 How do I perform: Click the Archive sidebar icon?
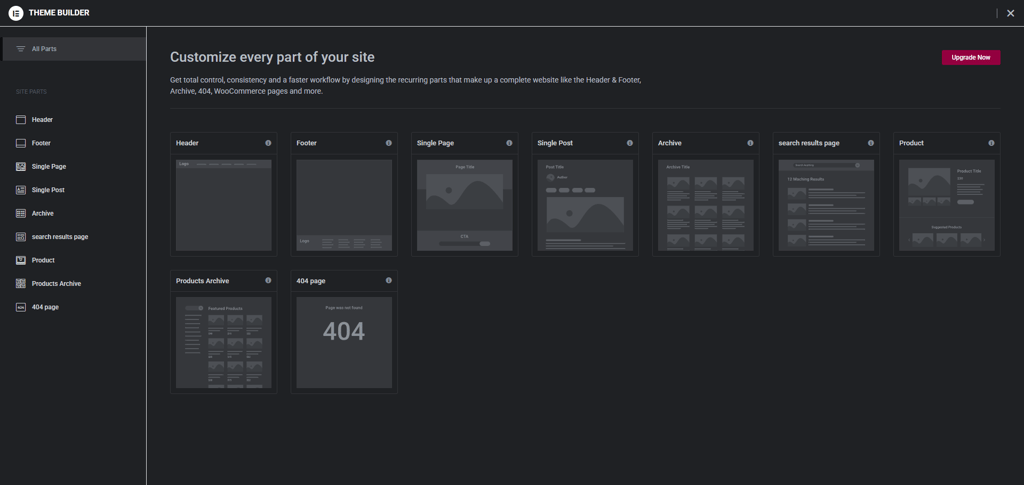(20, 213)
